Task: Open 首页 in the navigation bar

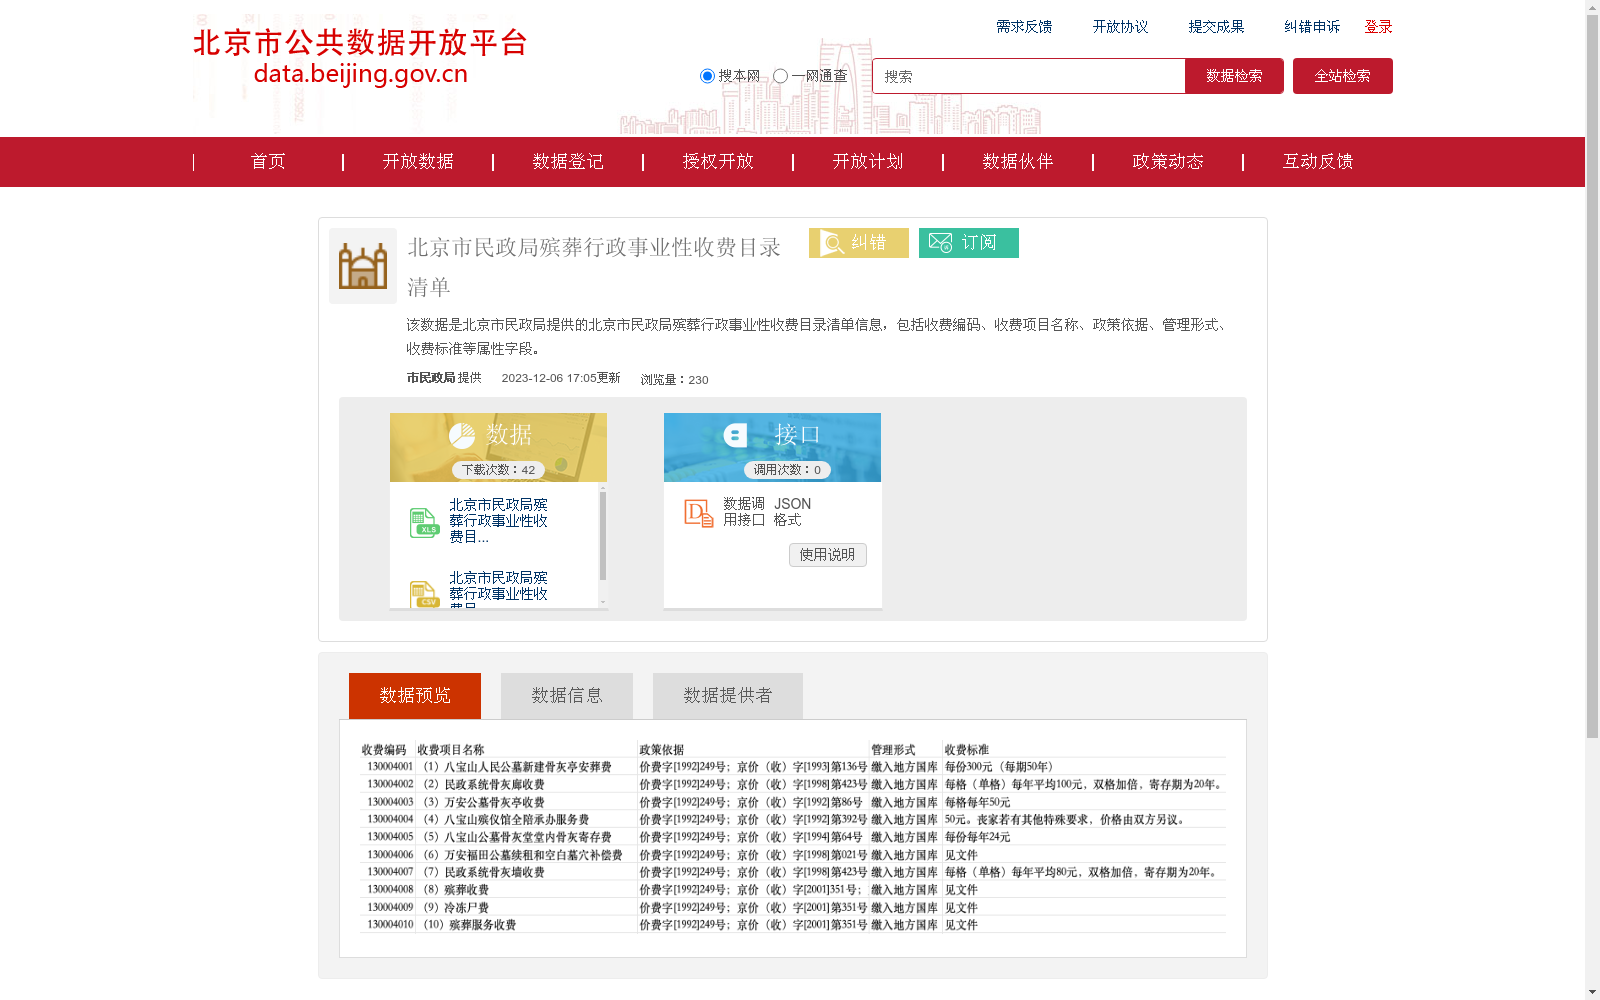Action: point(268,162)
